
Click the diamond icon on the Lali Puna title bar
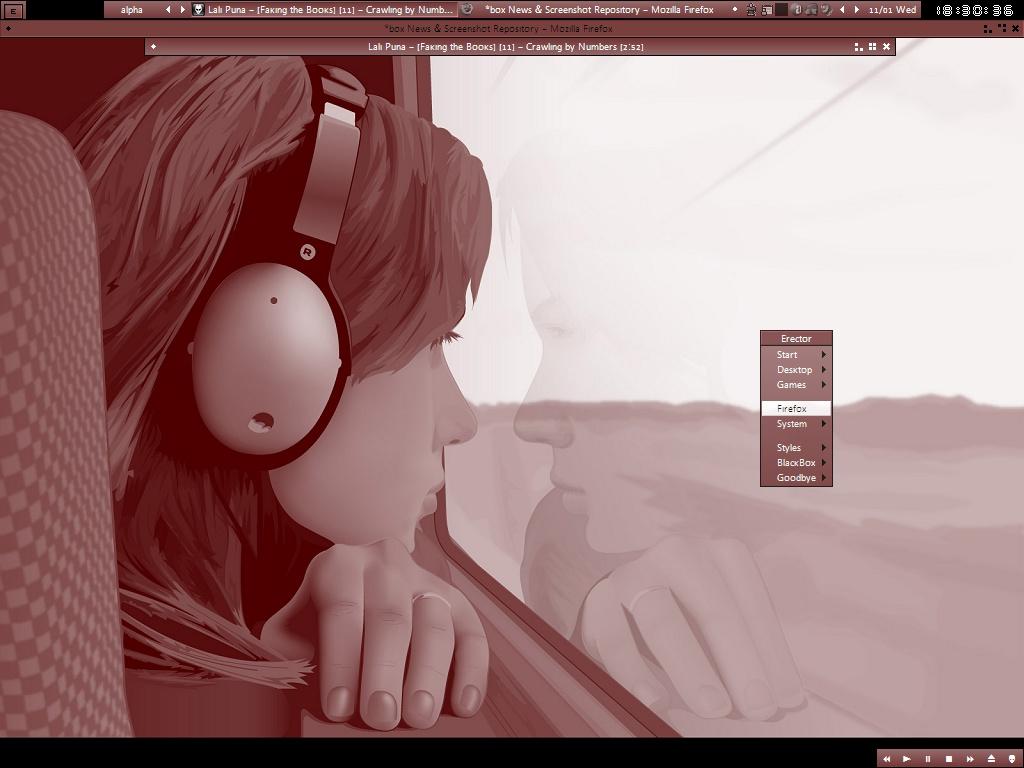(x=153, y=46)
